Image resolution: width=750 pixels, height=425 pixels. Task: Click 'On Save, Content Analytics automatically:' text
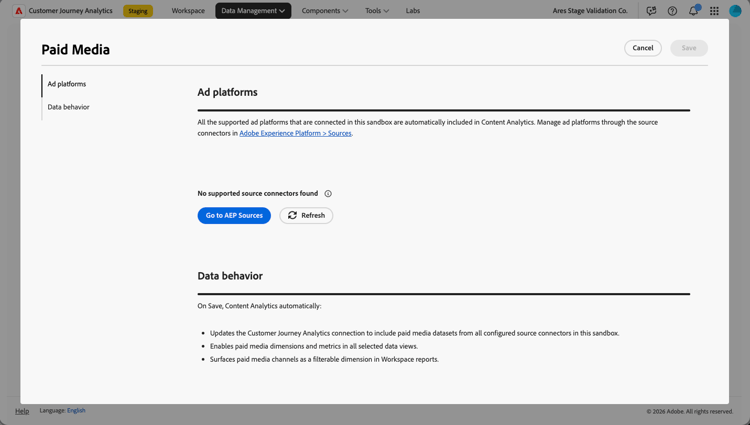point(259,306)
